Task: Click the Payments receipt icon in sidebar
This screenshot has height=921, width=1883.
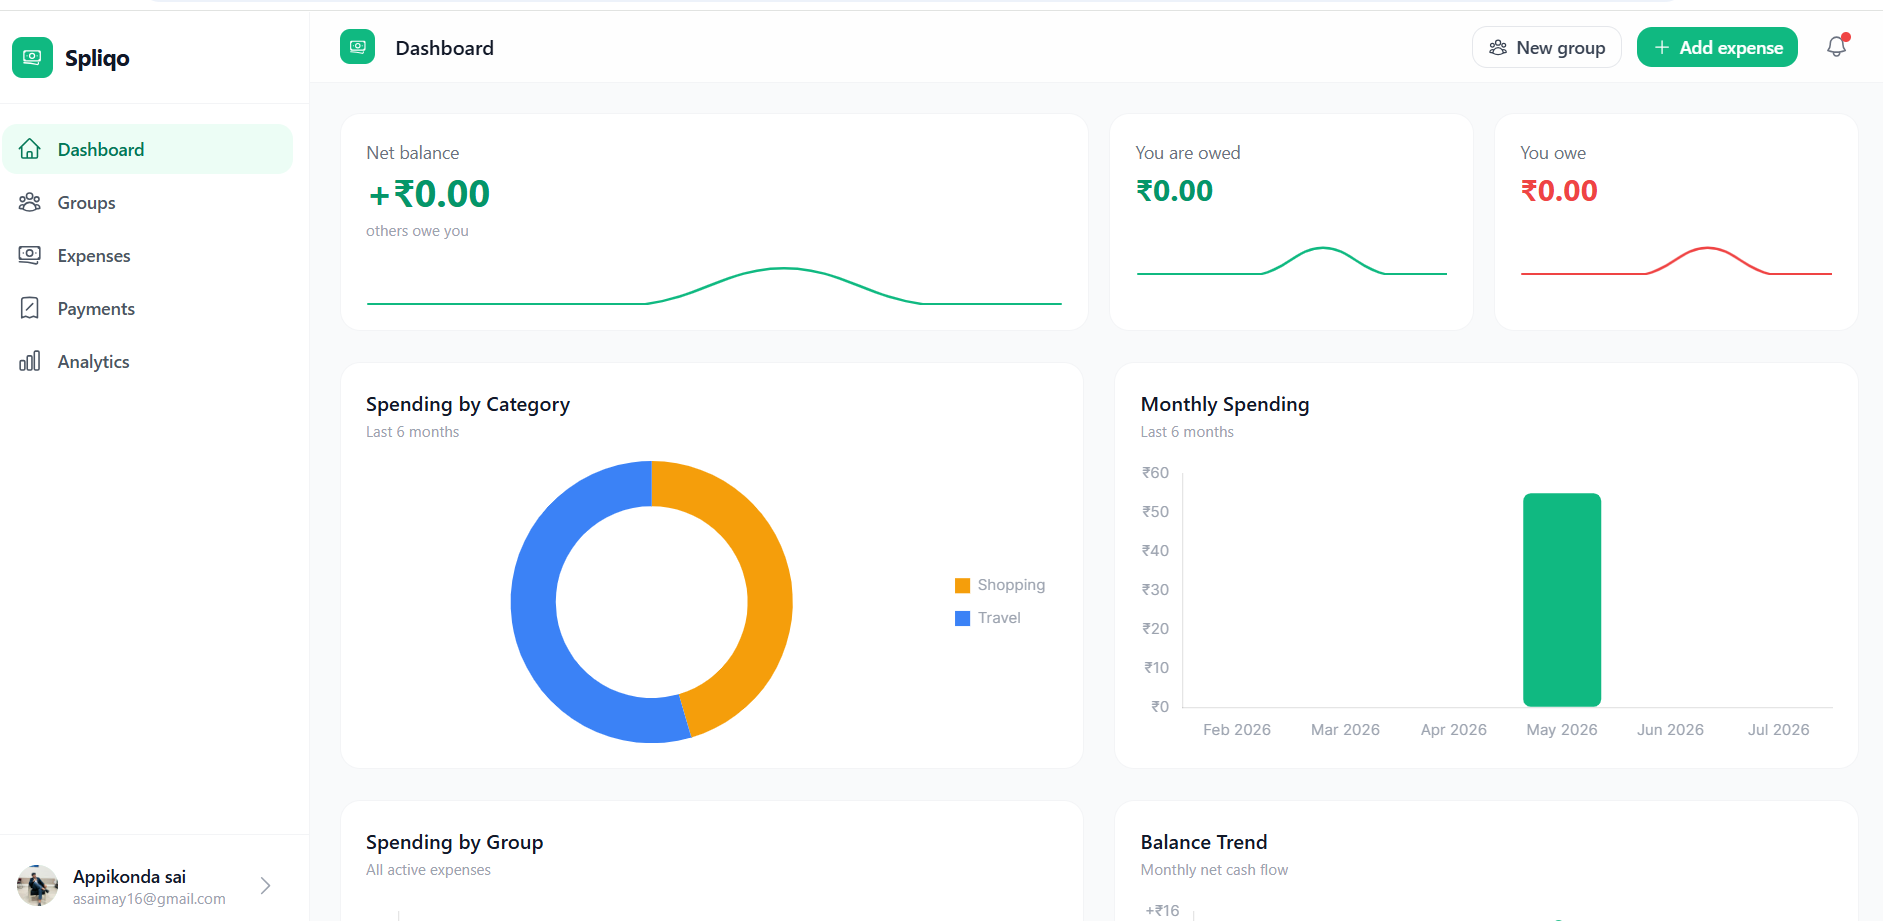Action: [x=30, y=308]
